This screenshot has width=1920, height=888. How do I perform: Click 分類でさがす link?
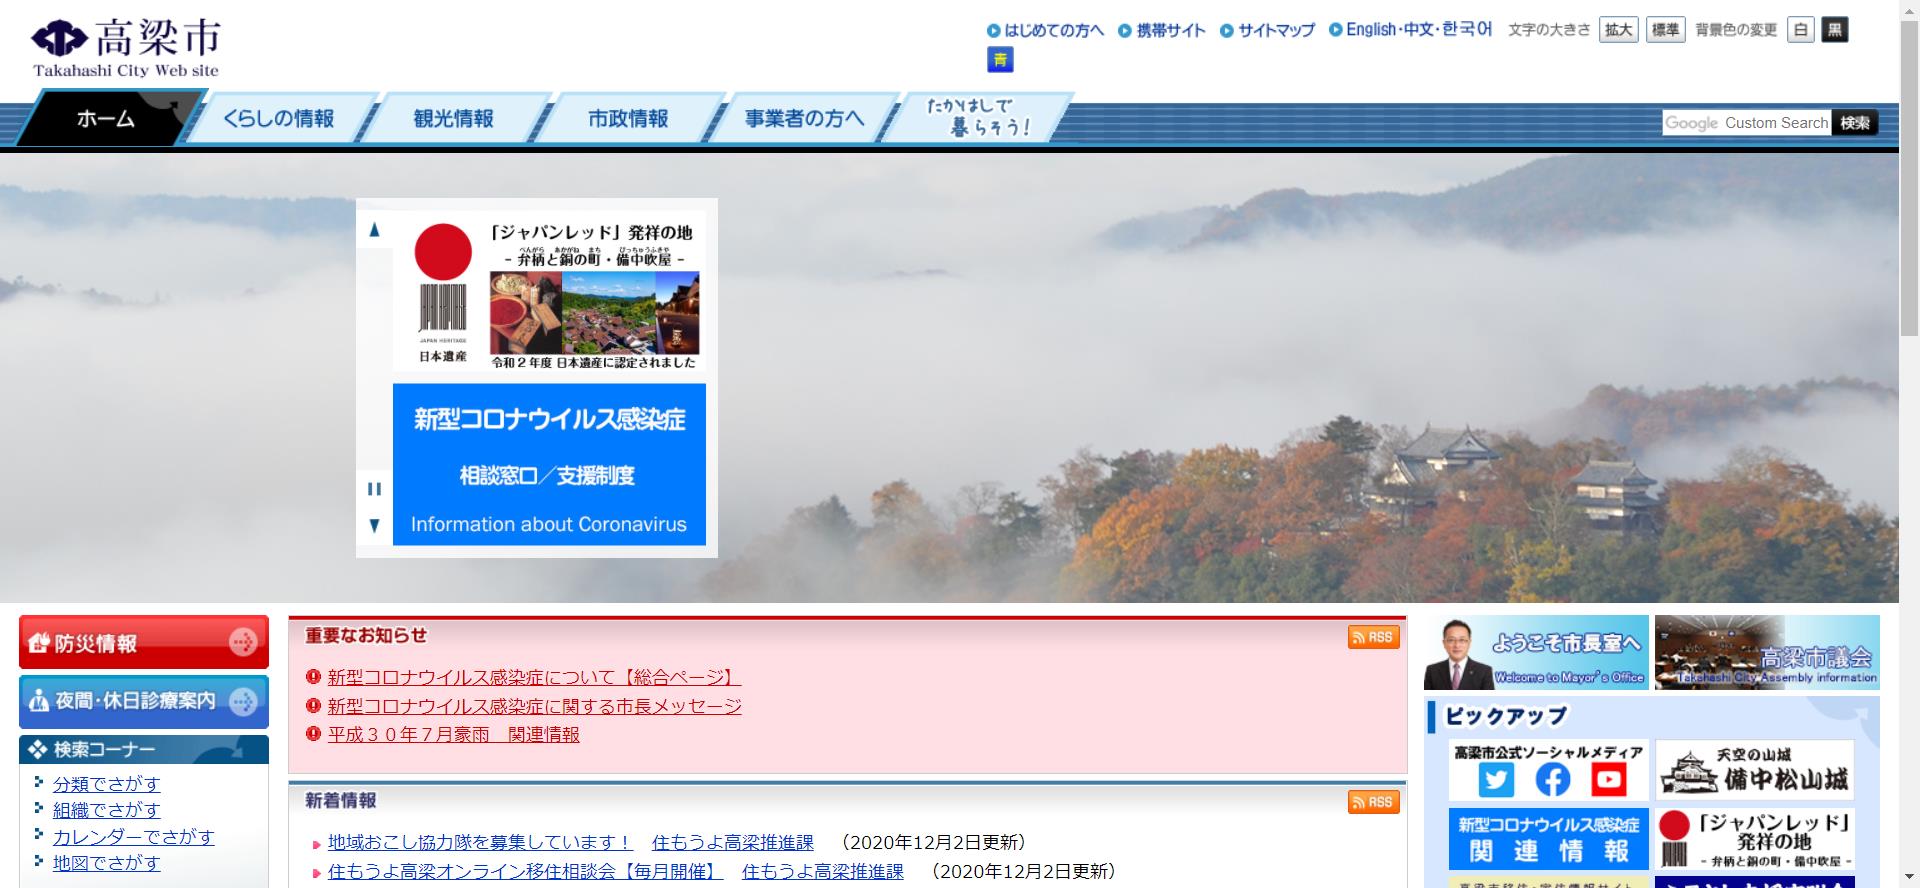pos(106,784)
